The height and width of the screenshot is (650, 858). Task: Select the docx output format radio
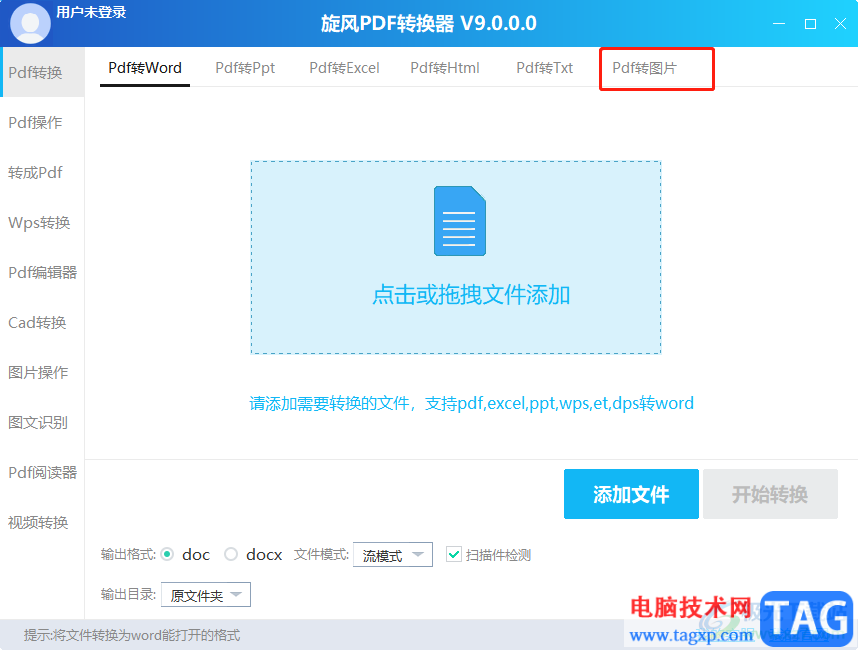point(231,554)
